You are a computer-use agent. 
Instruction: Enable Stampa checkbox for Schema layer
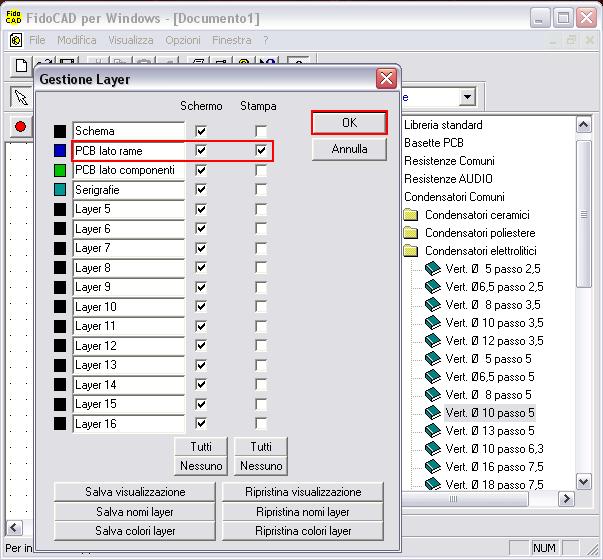pos(261,131)
